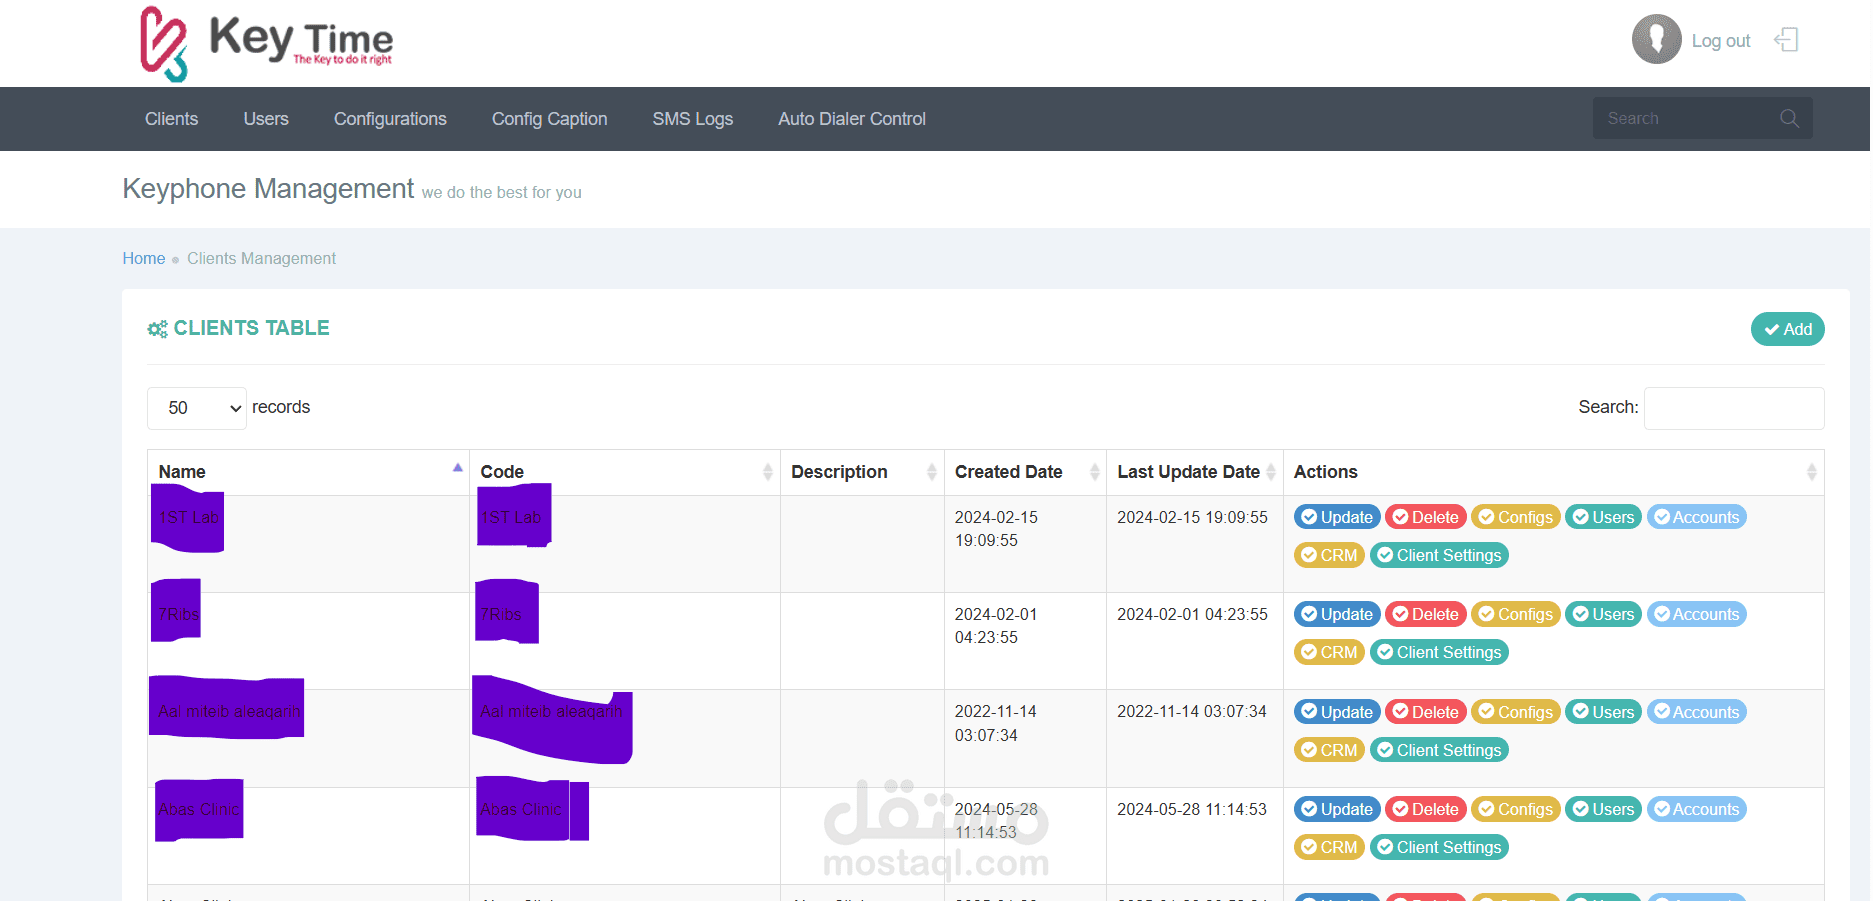Viewport: 1873px width, 901px height.
Task: Sort the table by Name column arrow
Action: click(x=457, y=468)
